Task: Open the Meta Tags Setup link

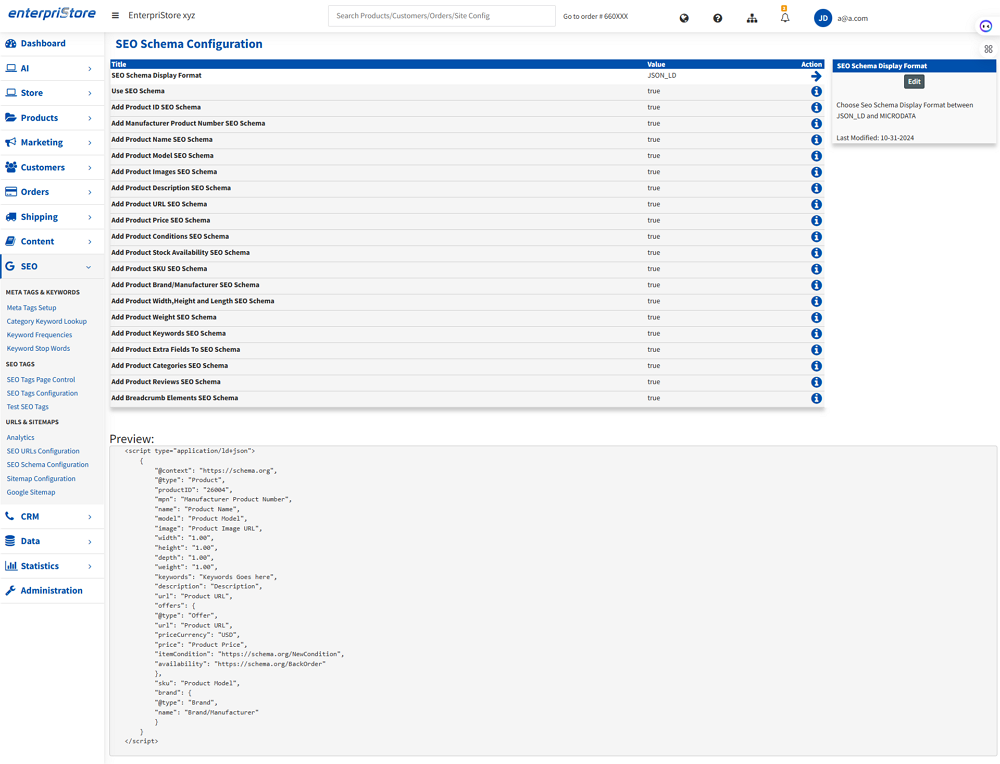Action: [x=32, y=308]
